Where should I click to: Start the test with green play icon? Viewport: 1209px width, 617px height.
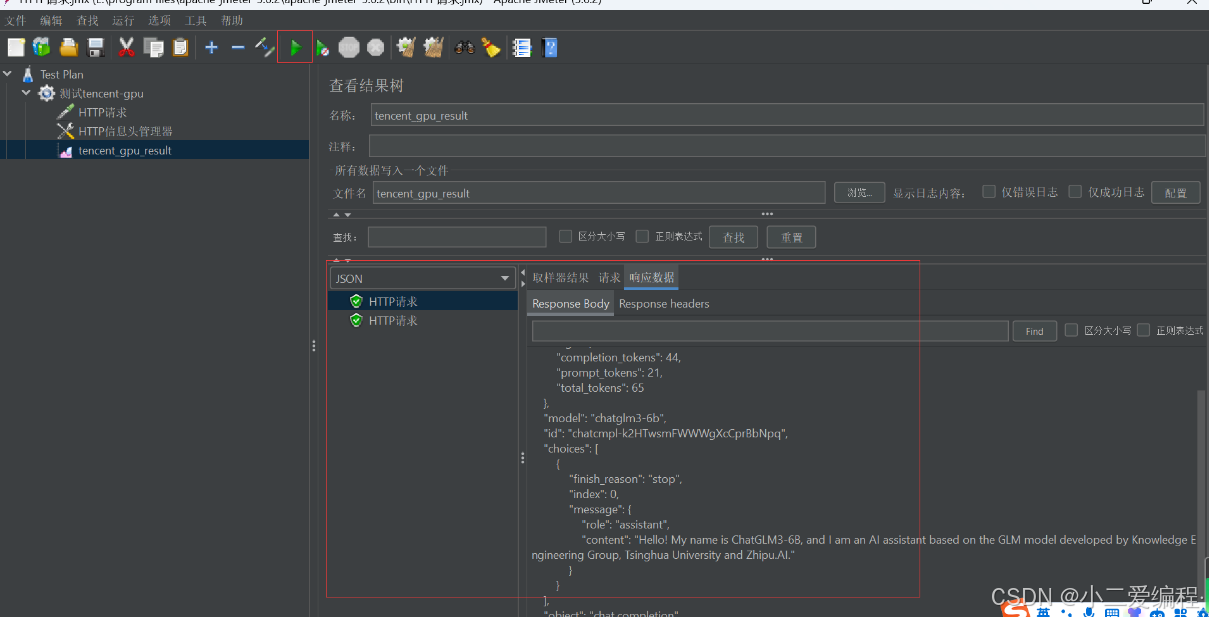(x=295, y=47)
